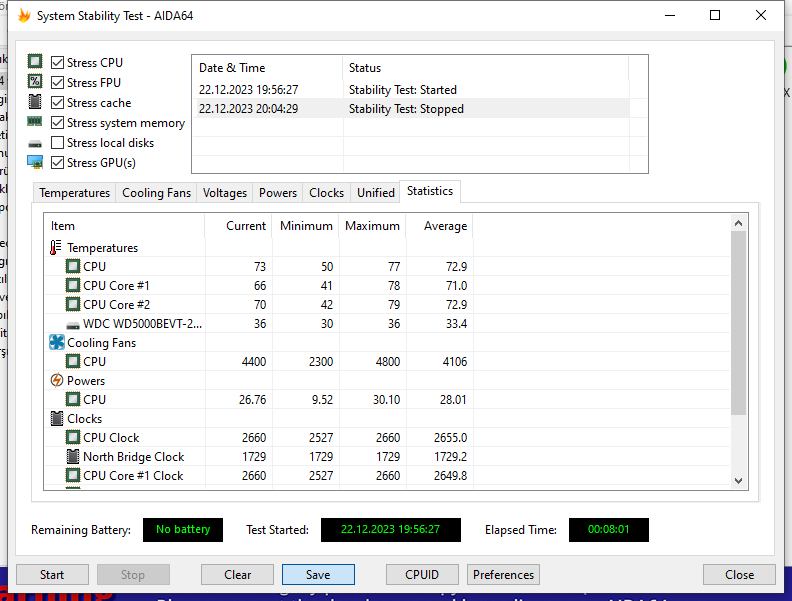Click the Stress local disks drive icon
This screenshot has width=792, height=601.
[x=35, y=144]
